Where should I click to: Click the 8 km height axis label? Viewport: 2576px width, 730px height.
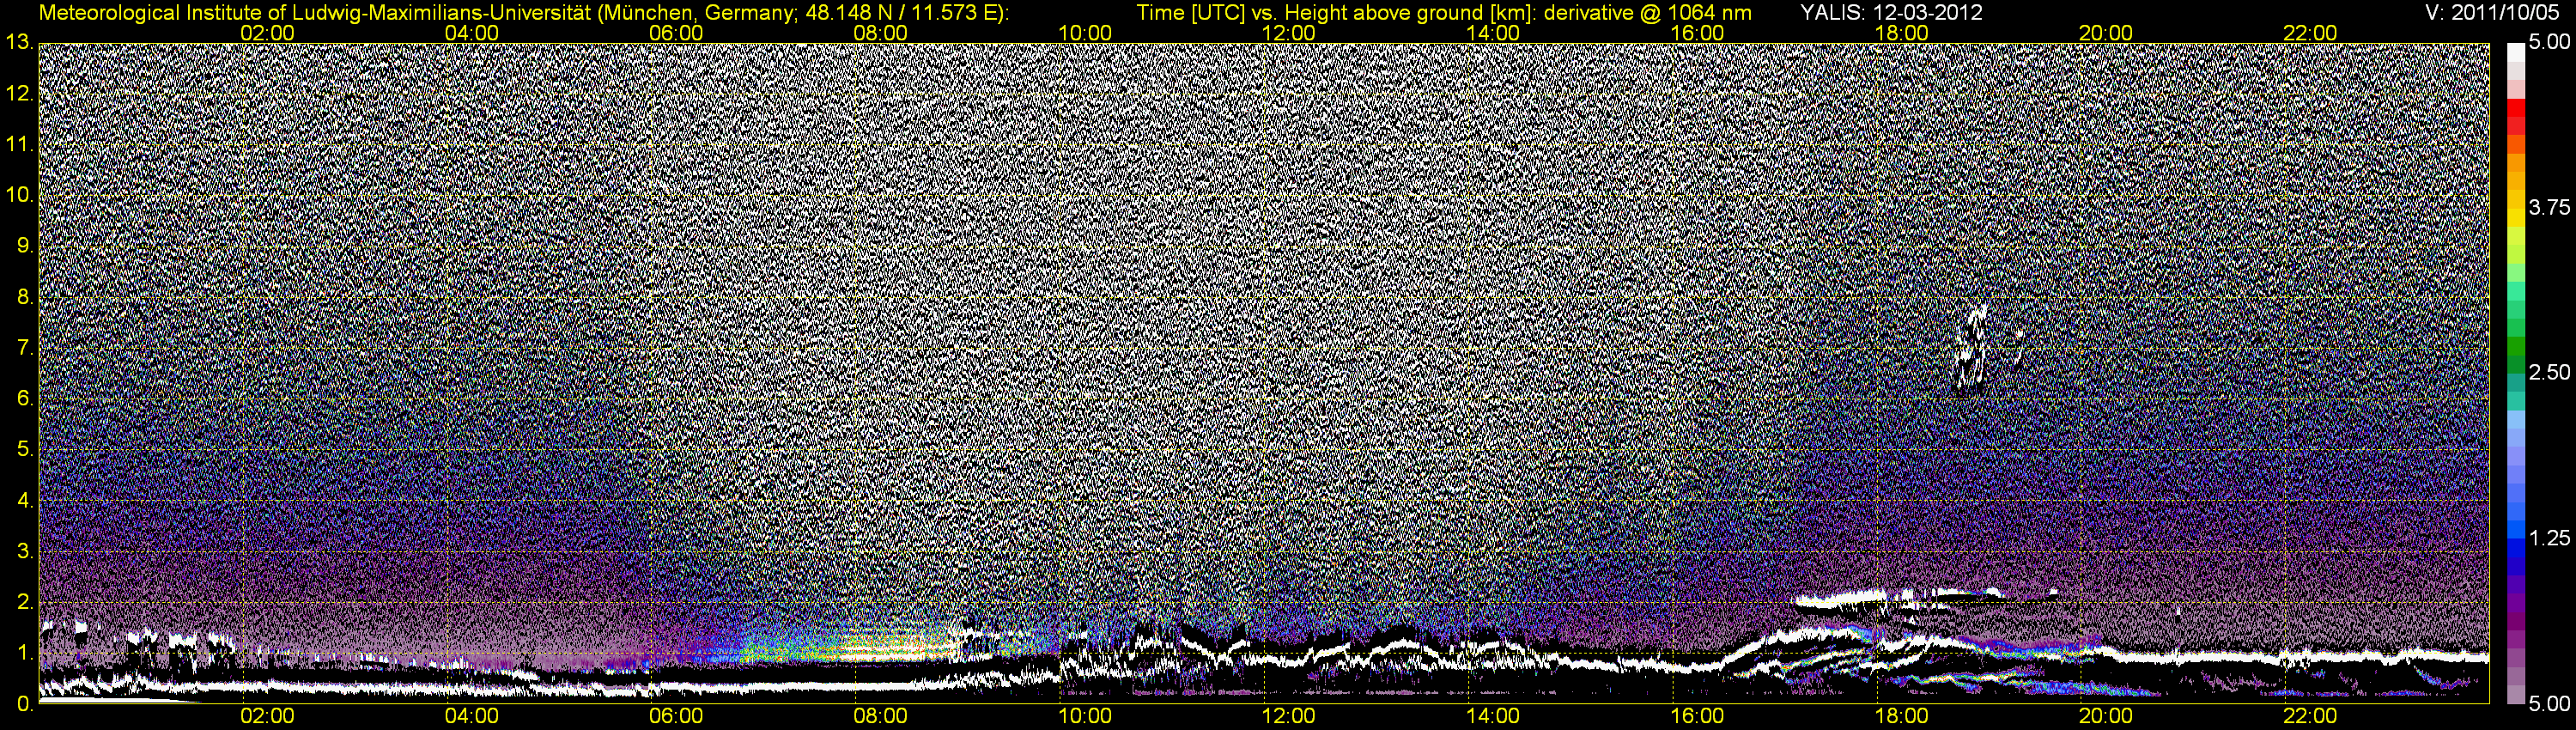25,297
